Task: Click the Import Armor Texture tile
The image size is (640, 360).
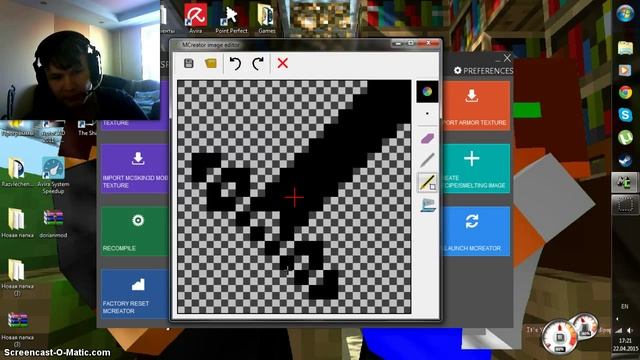Action: coord(476,106)
